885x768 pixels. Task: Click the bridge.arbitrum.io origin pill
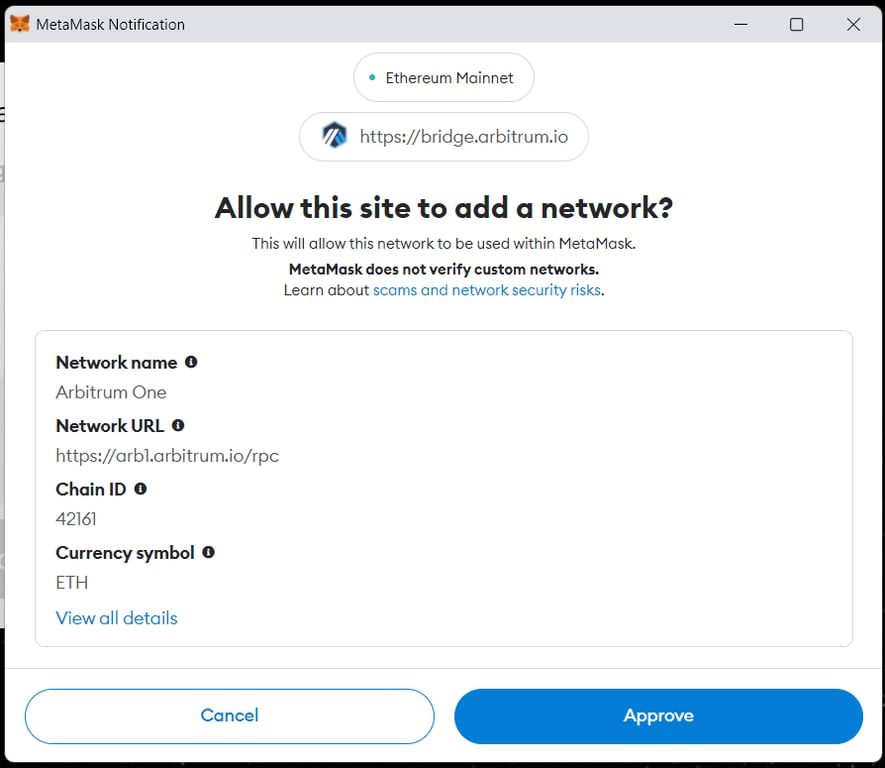tap(443, 136)
